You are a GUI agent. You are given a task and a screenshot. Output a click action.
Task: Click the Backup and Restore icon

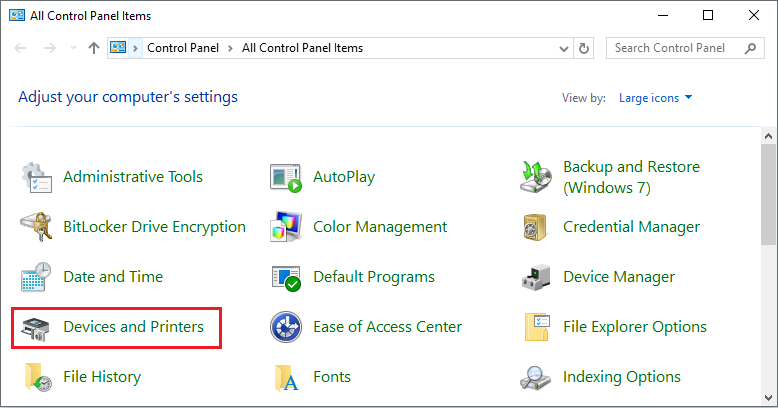point(536,177)
